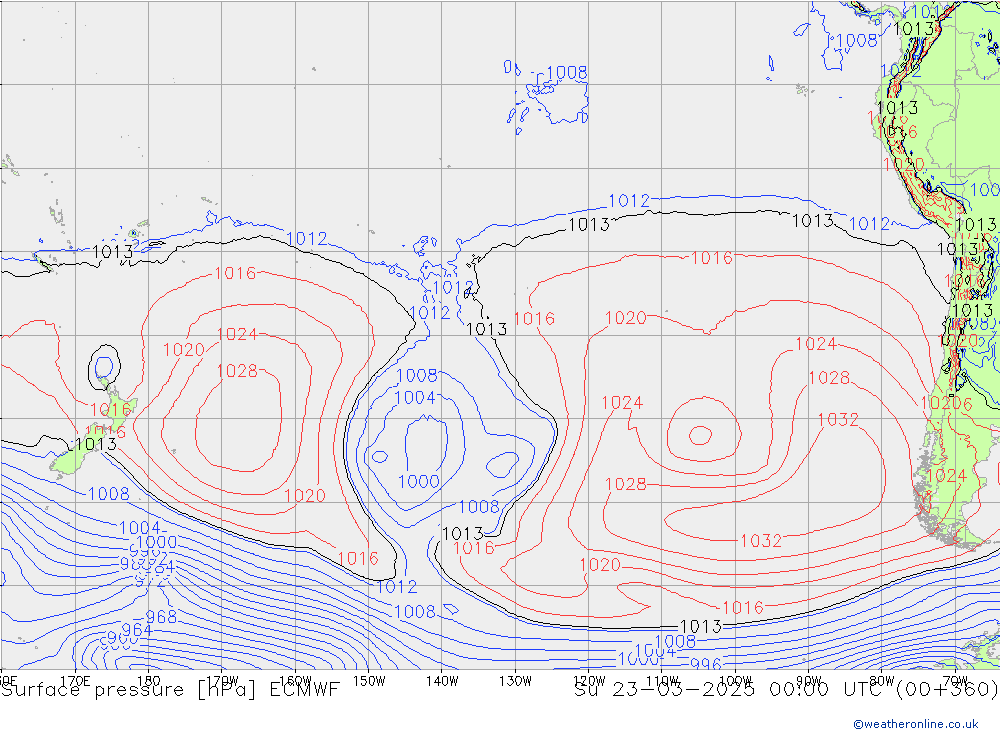Image resolution: width=1000 pixels, height=733 pixels.
Task: Click the red 1028 label east of New Zealand
Action: tap(237, 371)
